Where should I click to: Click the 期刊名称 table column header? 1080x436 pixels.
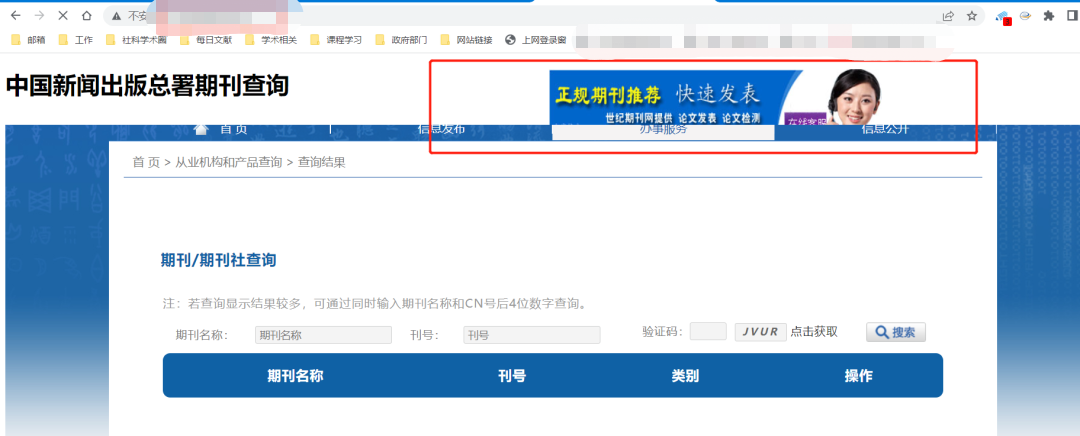[295, 376]
